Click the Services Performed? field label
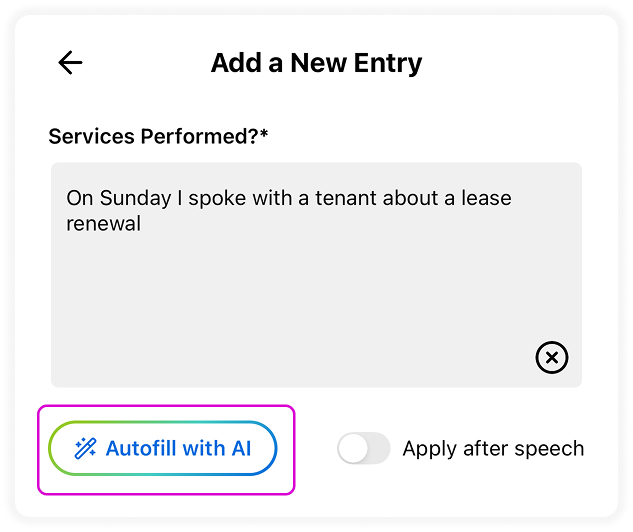 tap(158, 136)
